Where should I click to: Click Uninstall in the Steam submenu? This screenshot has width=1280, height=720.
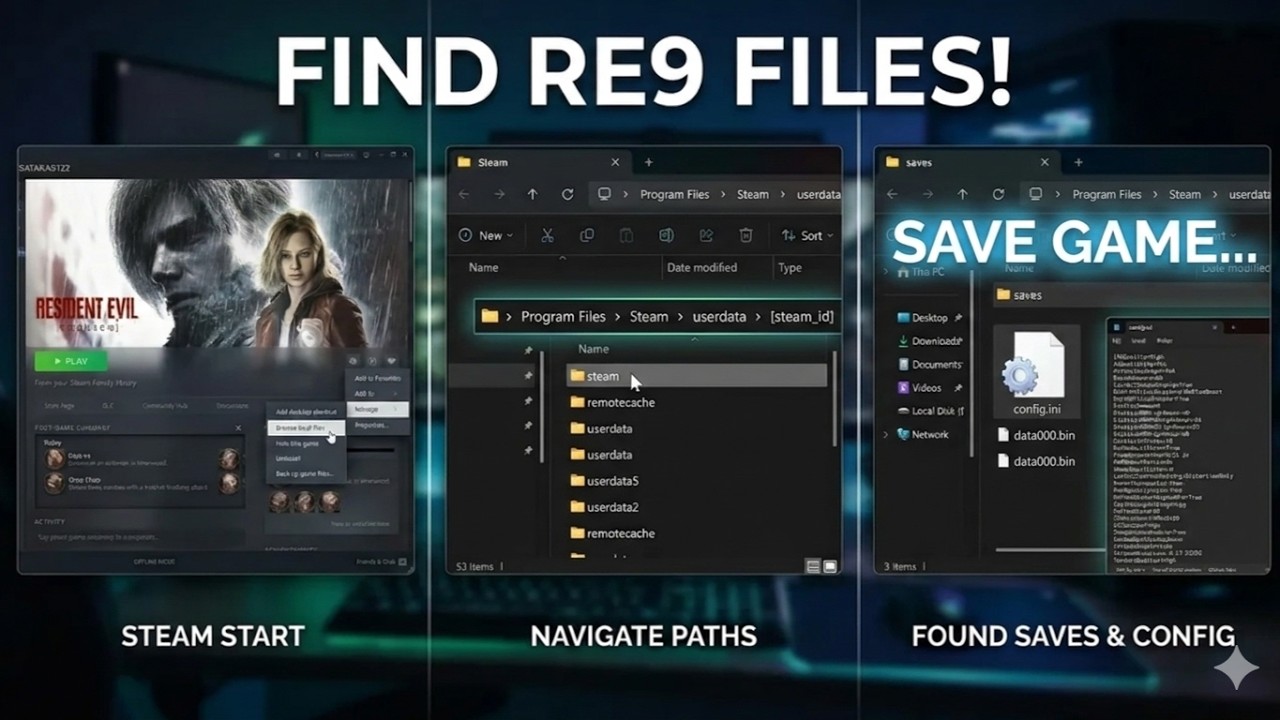[306, 458]
